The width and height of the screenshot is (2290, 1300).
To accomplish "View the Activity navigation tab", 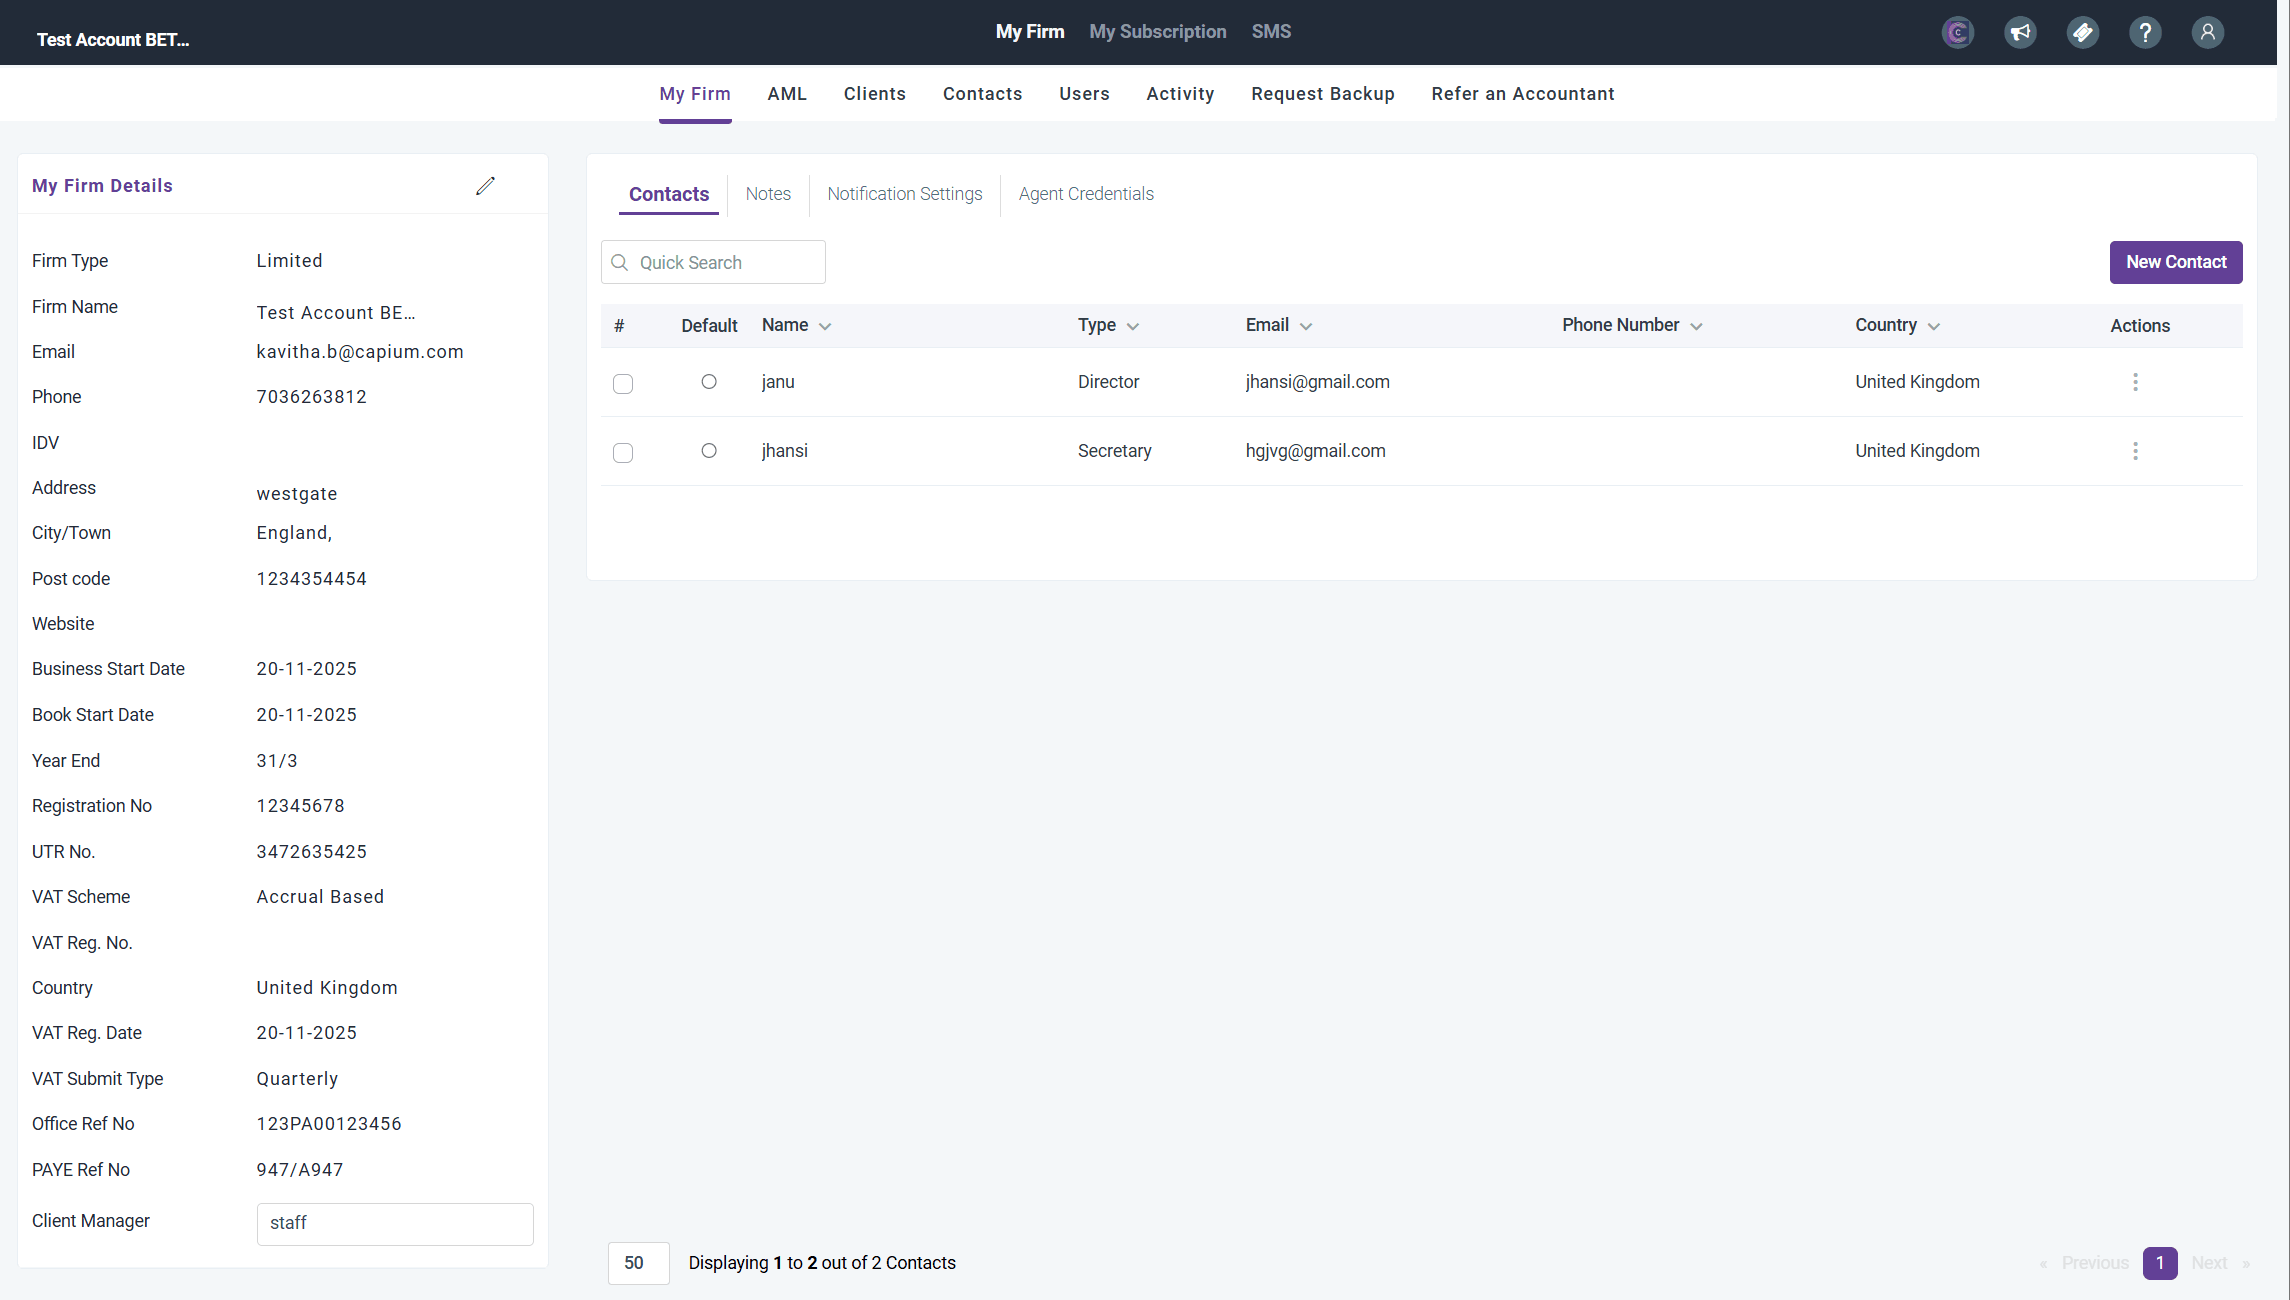I will click(1181, 94).
